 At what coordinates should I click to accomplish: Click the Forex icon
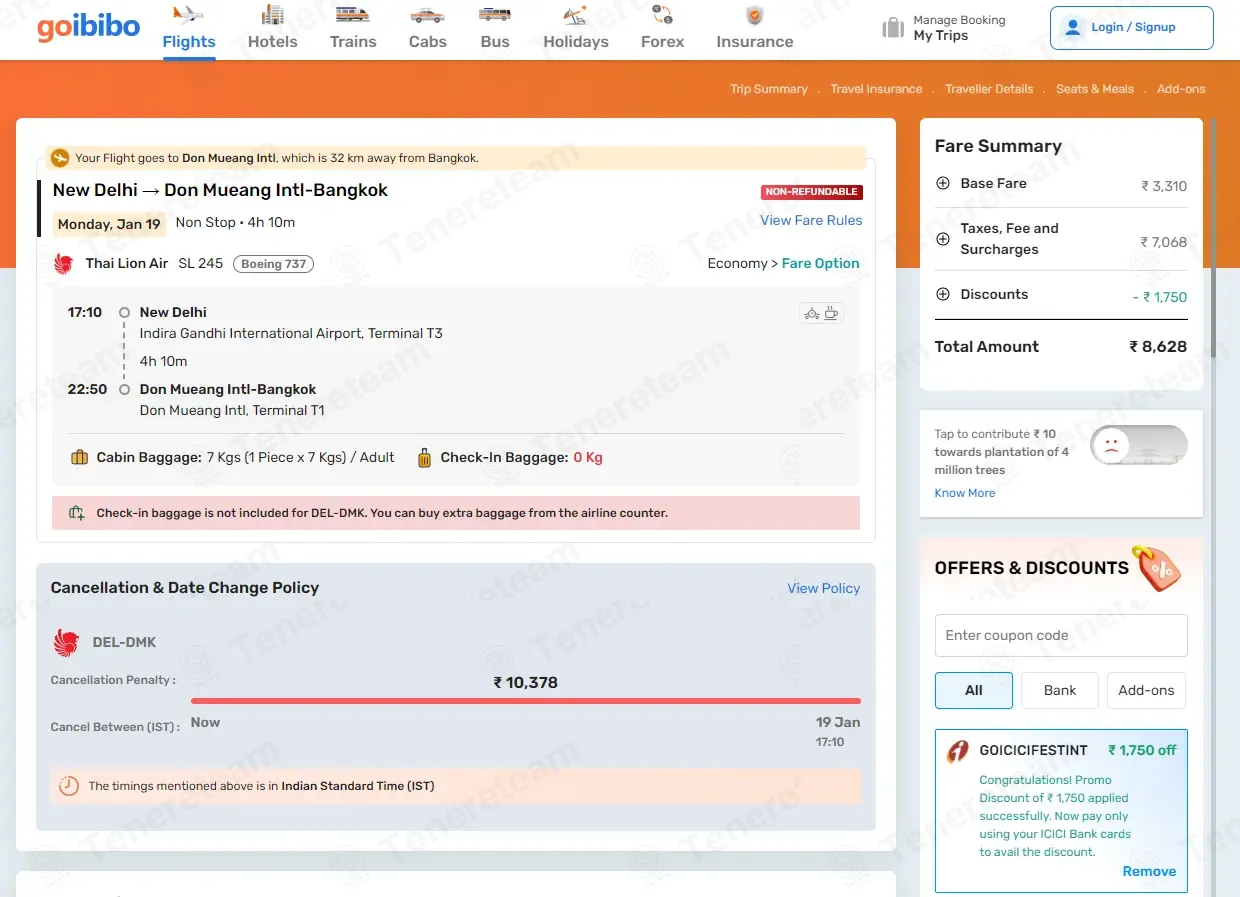662,15
